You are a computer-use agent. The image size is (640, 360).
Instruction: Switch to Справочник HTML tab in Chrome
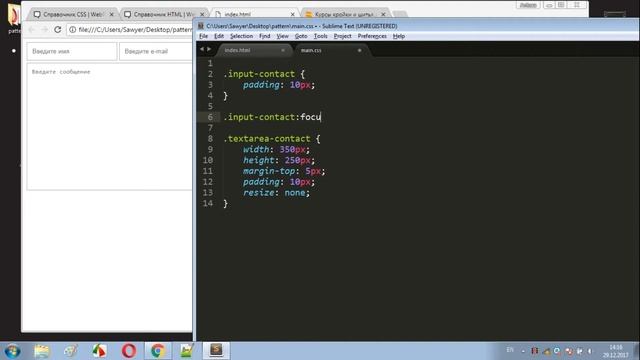point(163,14)
